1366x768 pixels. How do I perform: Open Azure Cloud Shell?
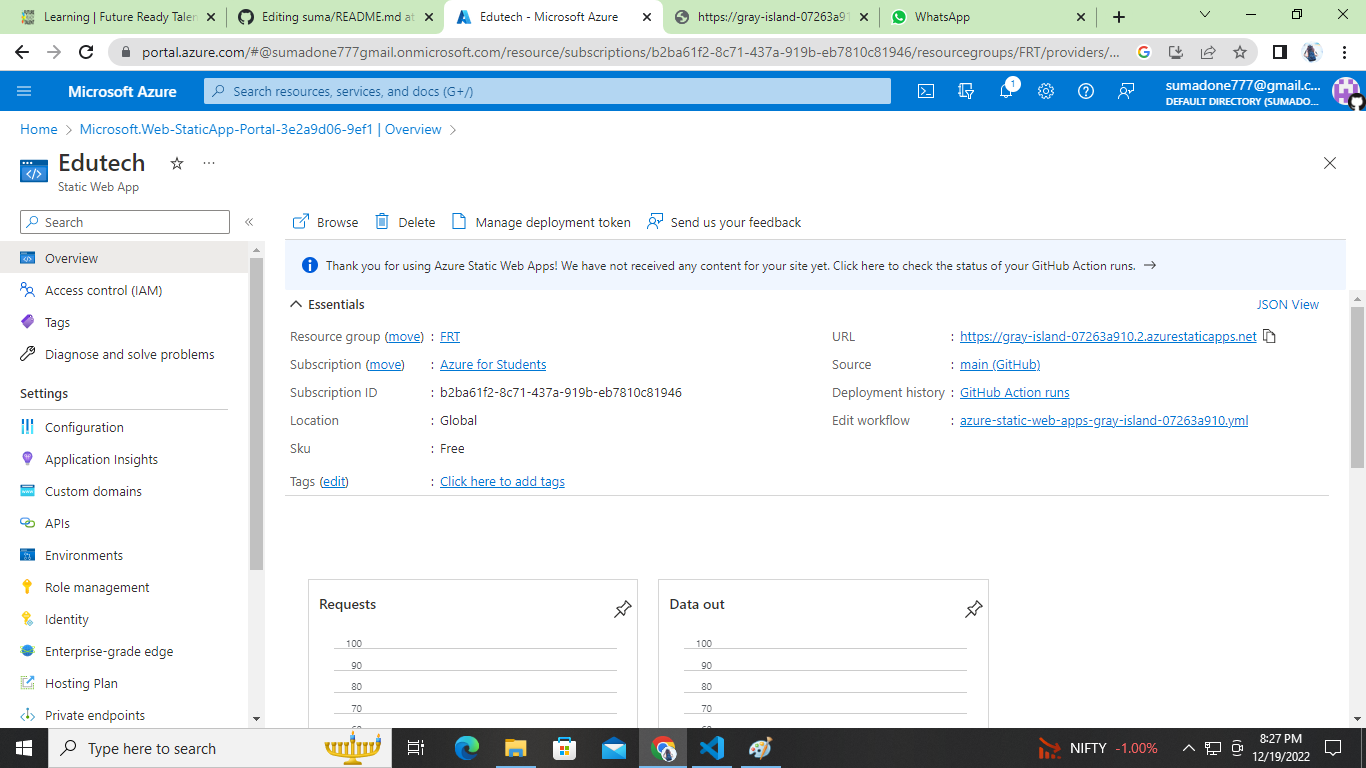pos(925,90)
